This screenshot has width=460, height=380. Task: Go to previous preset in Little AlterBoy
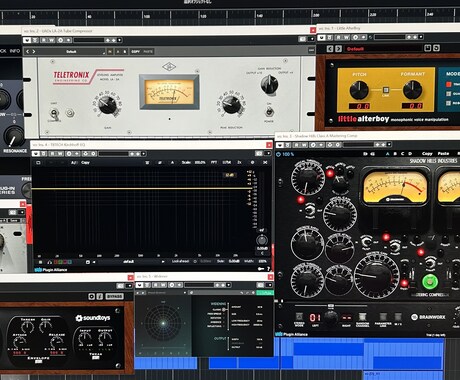click(330, 49)
